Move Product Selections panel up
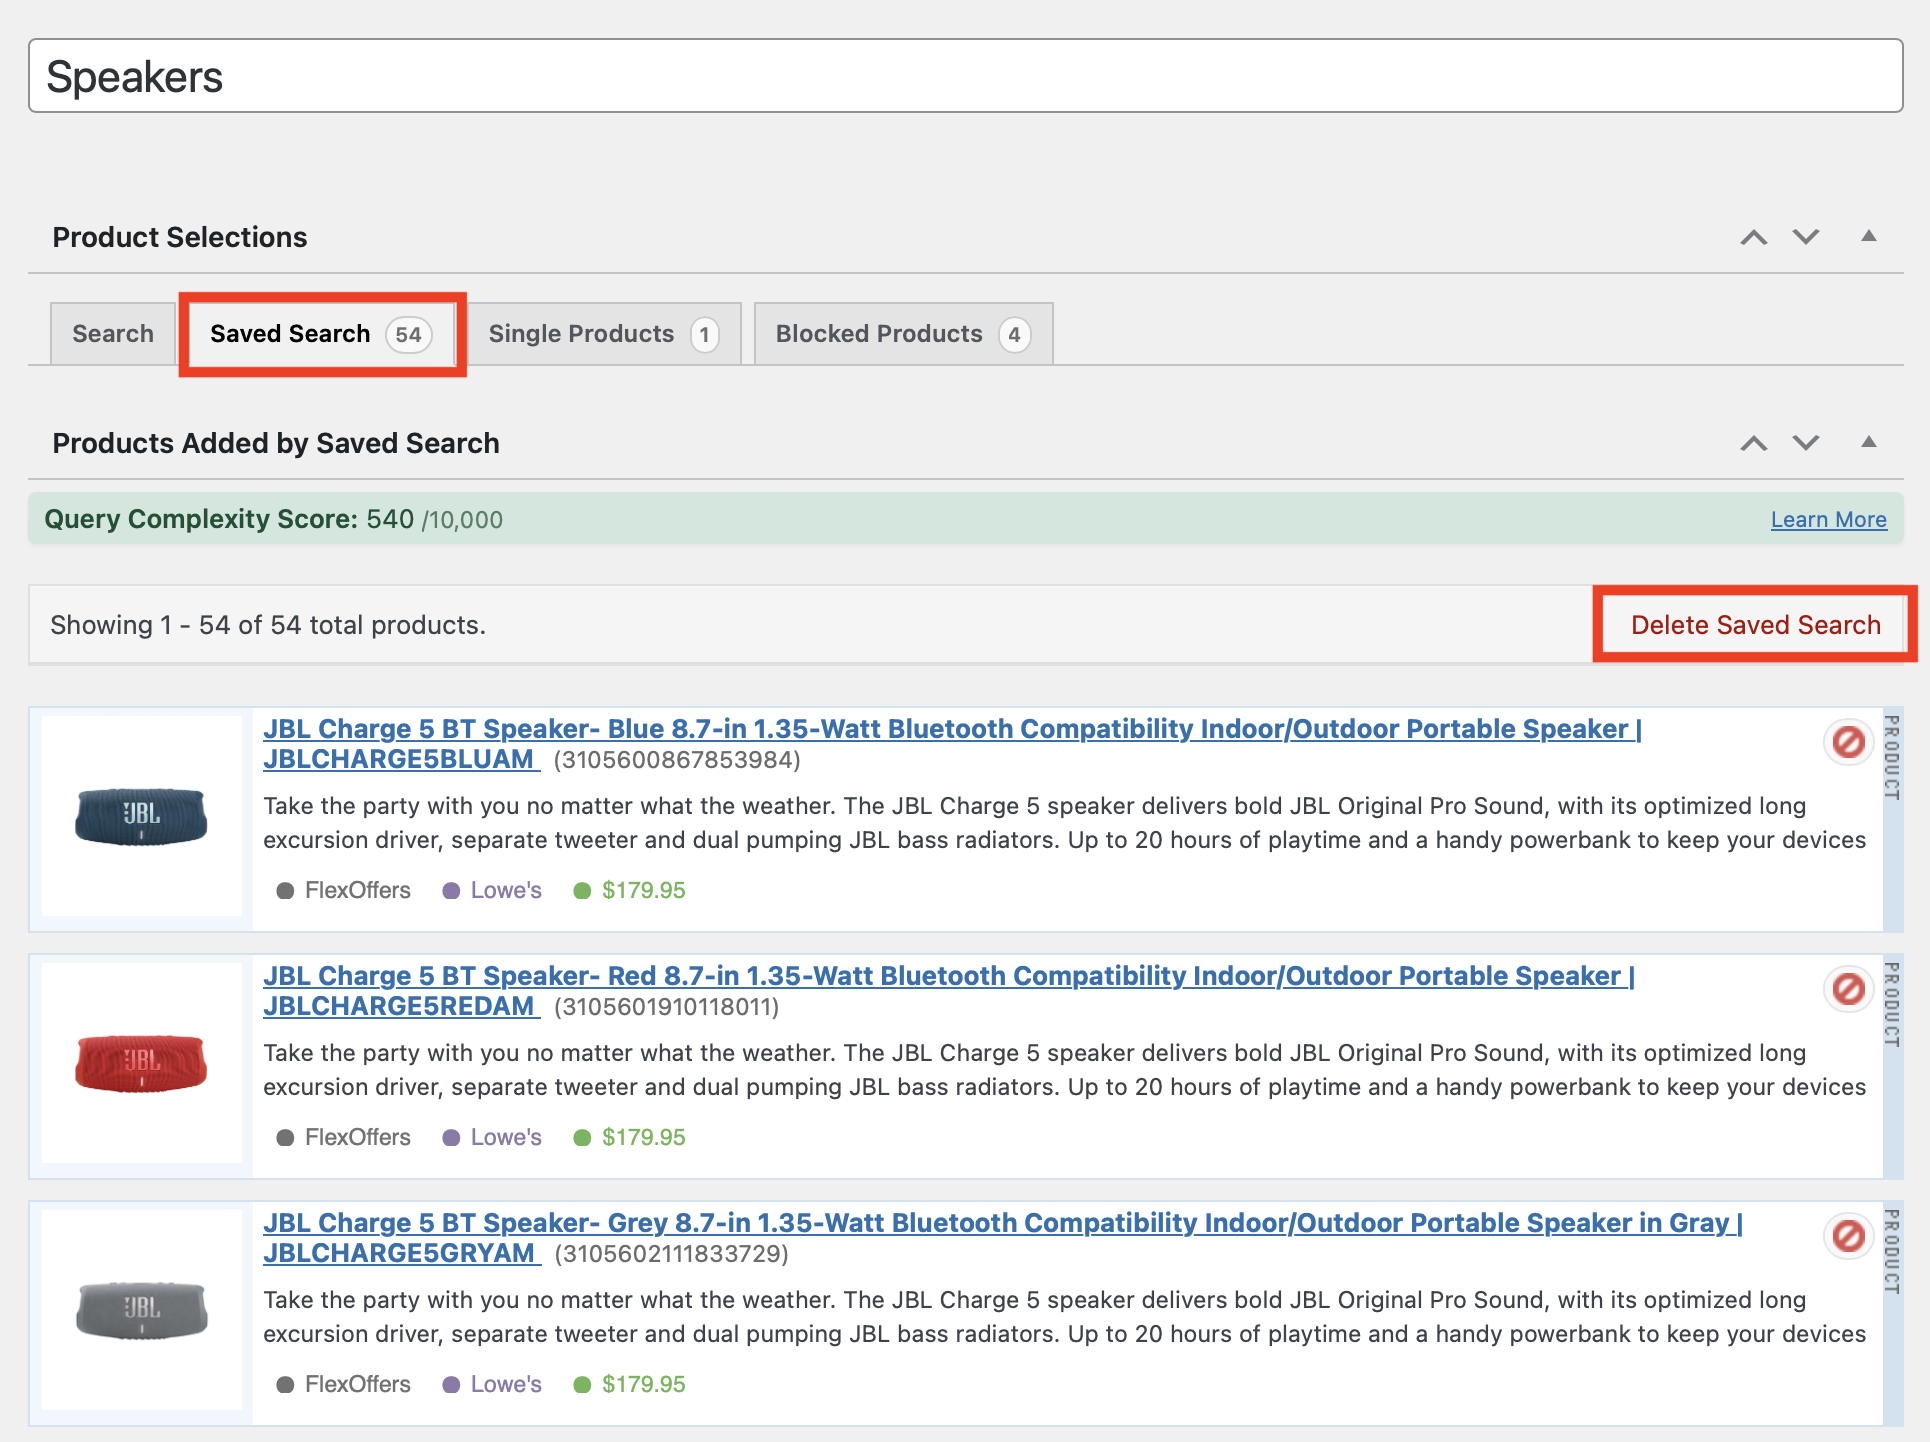Image resolution: width=1930 pixels, height=1442 pixels. (x=1753, y=237)
